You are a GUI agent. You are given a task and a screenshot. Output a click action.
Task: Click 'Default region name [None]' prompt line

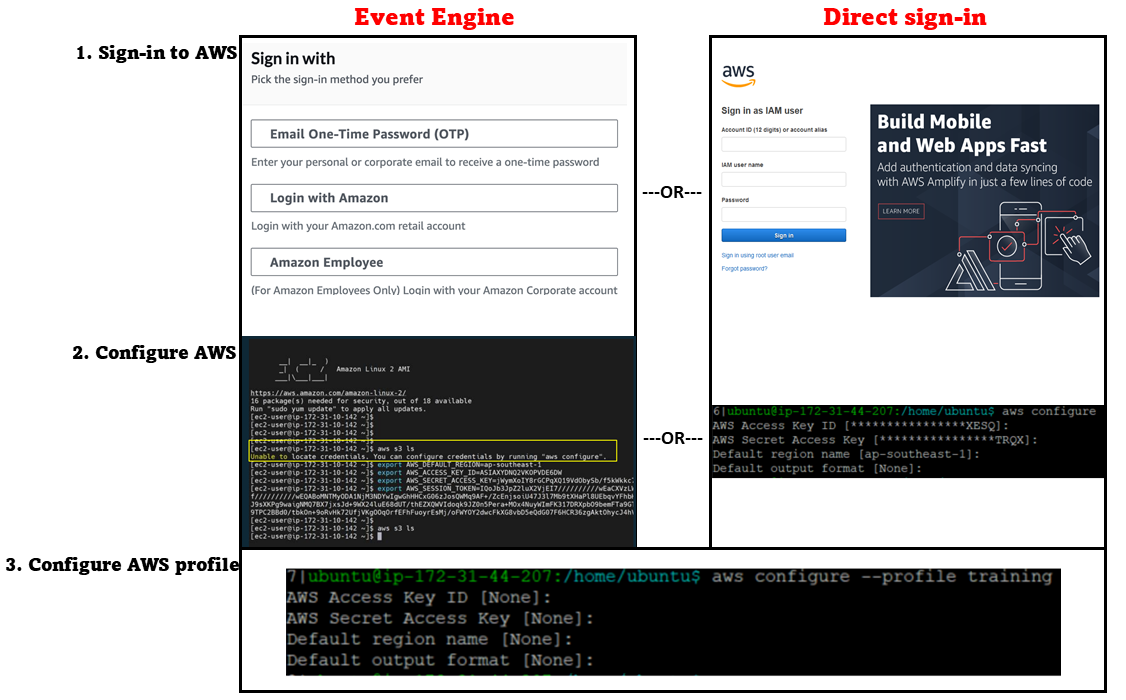click(x=429, y=639)
